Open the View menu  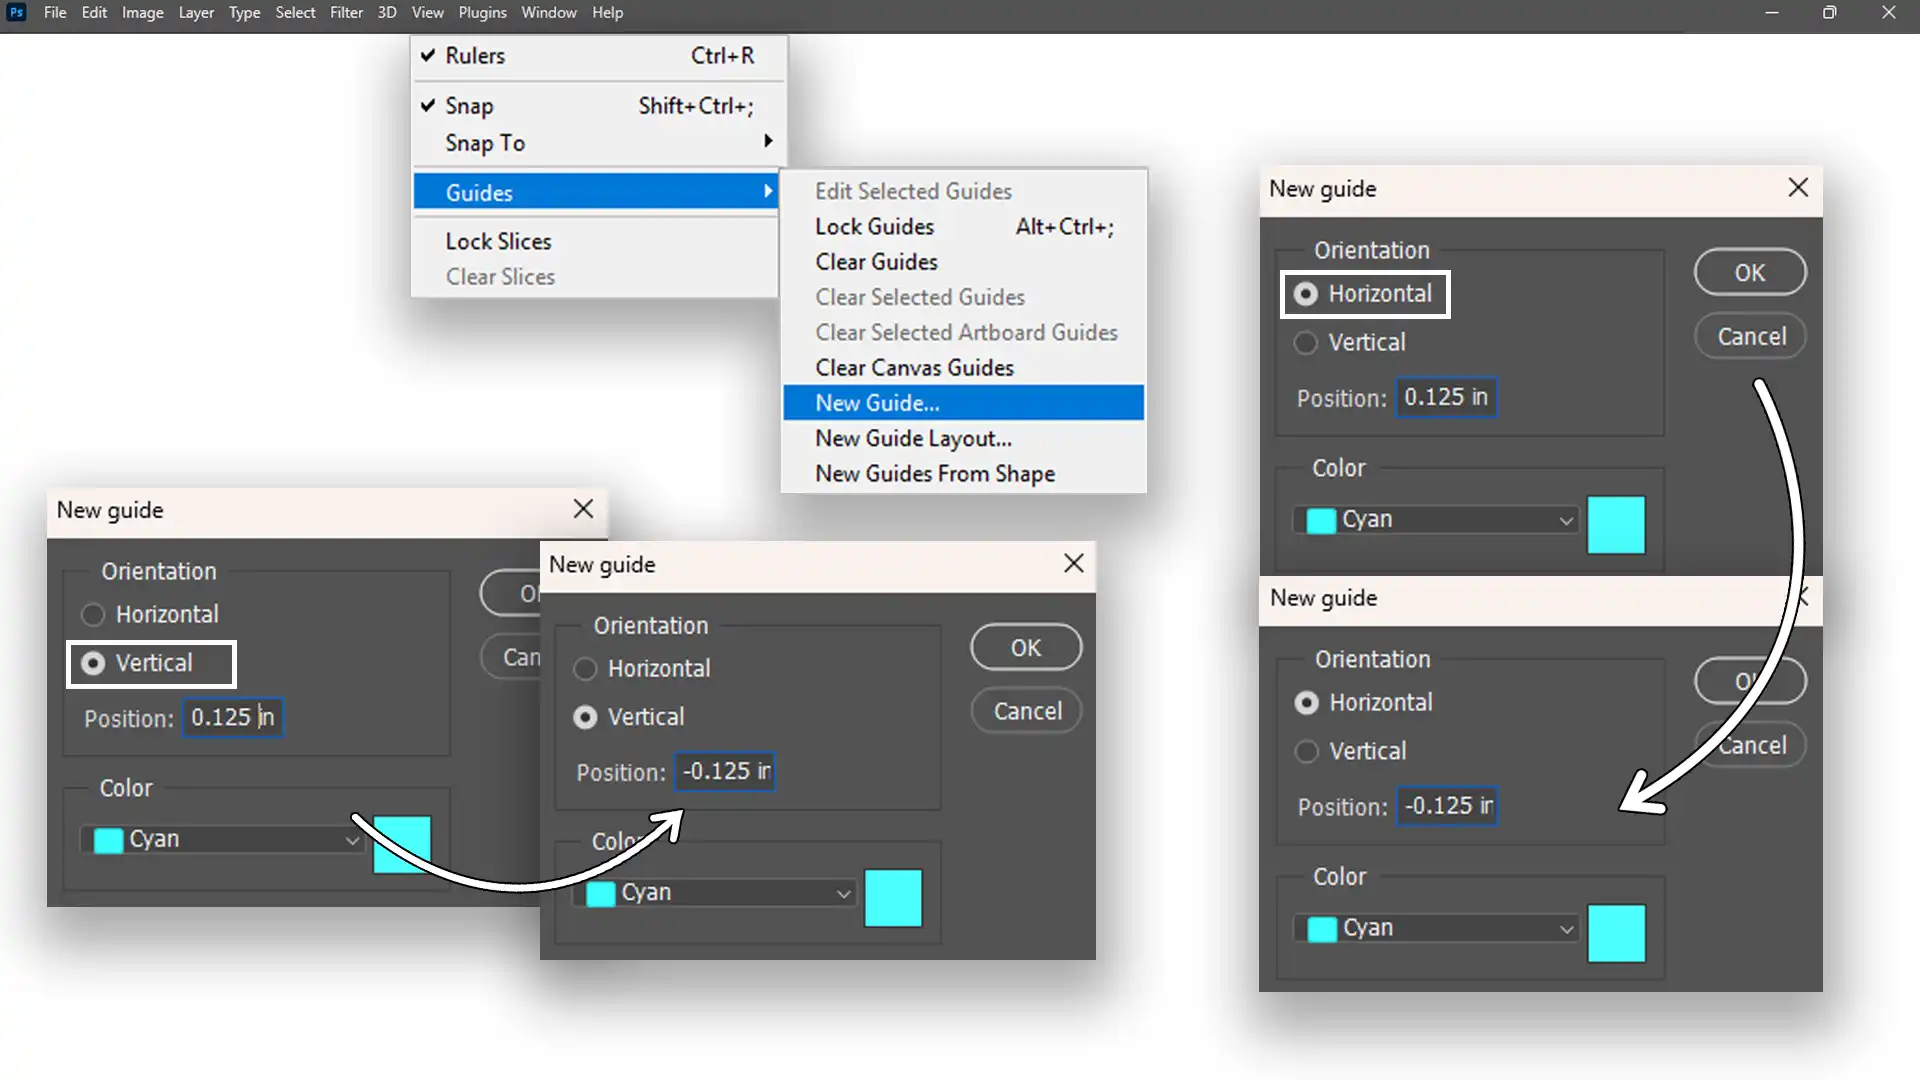coord(427,13)
